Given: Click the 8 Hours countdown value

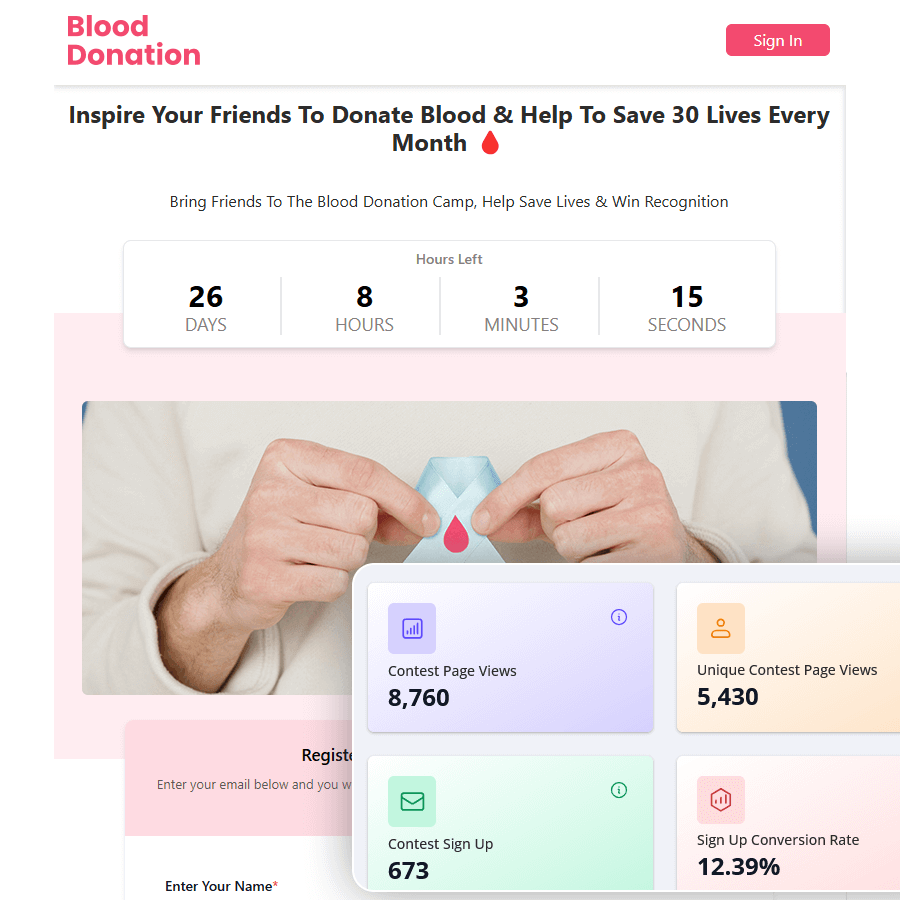Looking at the screenshot, I should pos(364,297).
